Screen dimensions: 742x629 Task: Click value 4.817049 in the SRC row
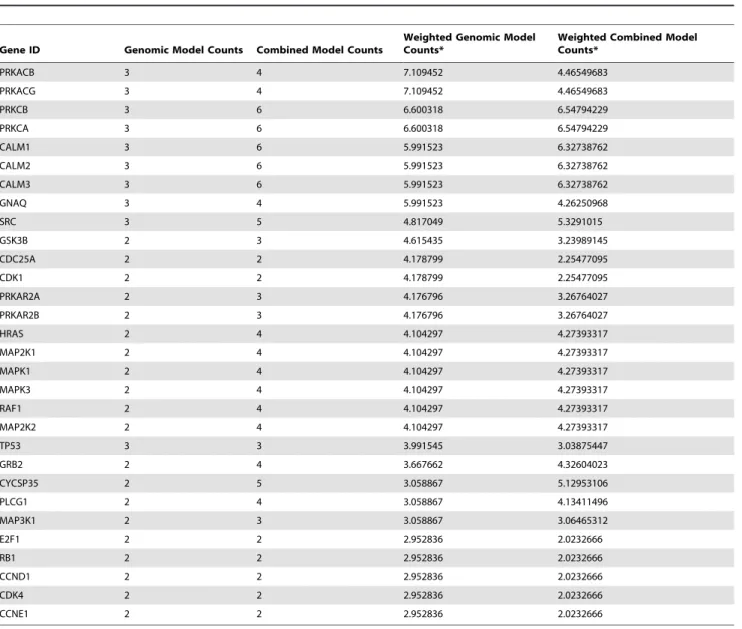(x=423, y=222)
